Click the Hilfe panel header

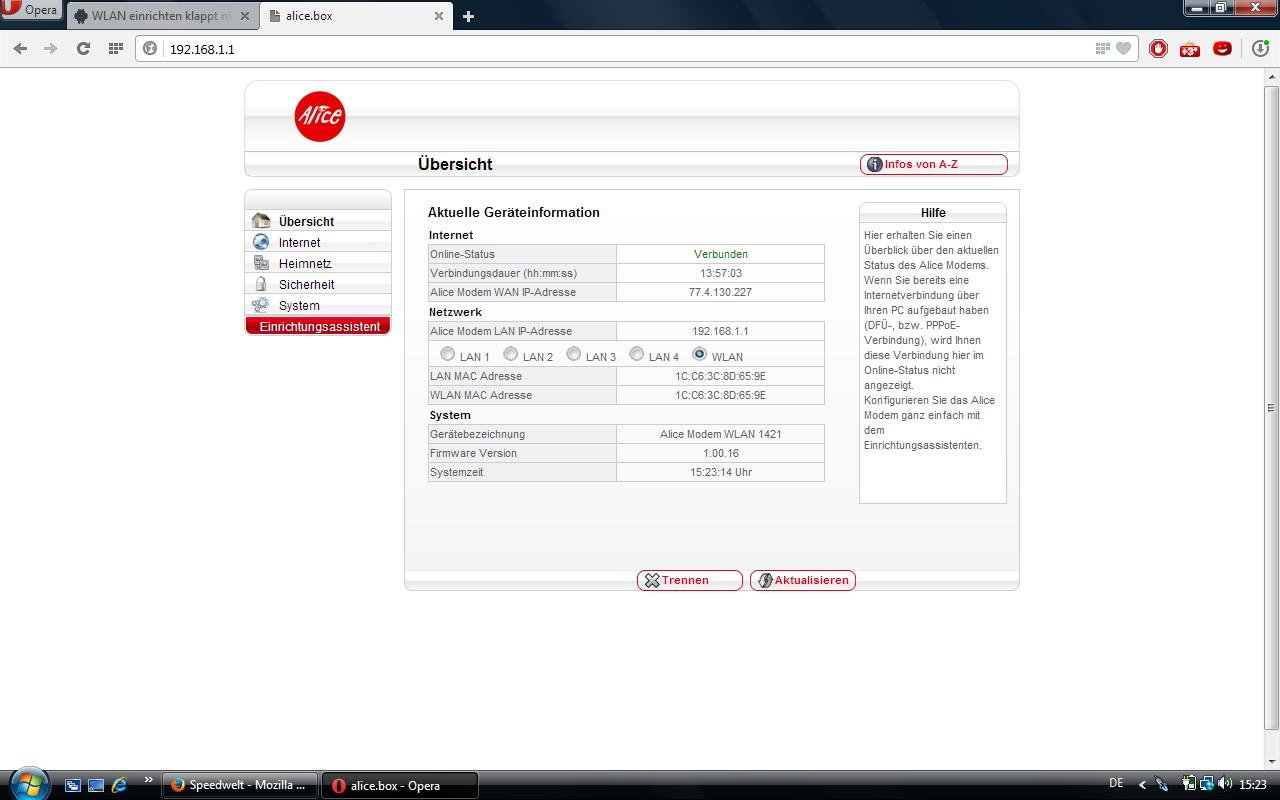click(933, 213)
